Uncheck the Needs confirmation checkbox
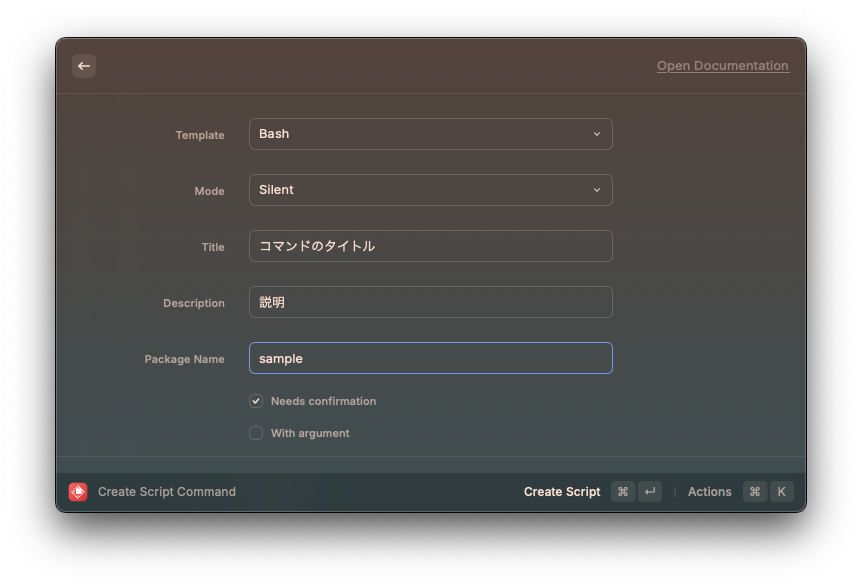 click(256, 401)
